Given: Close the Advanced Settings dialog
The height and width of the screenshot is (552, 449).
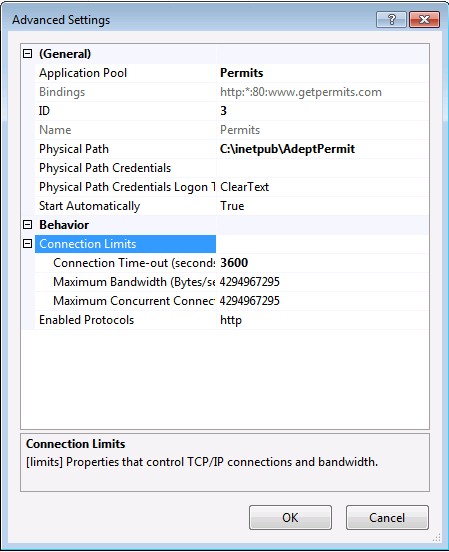Looking at the screenshot, I should click(x=424, y=19).
